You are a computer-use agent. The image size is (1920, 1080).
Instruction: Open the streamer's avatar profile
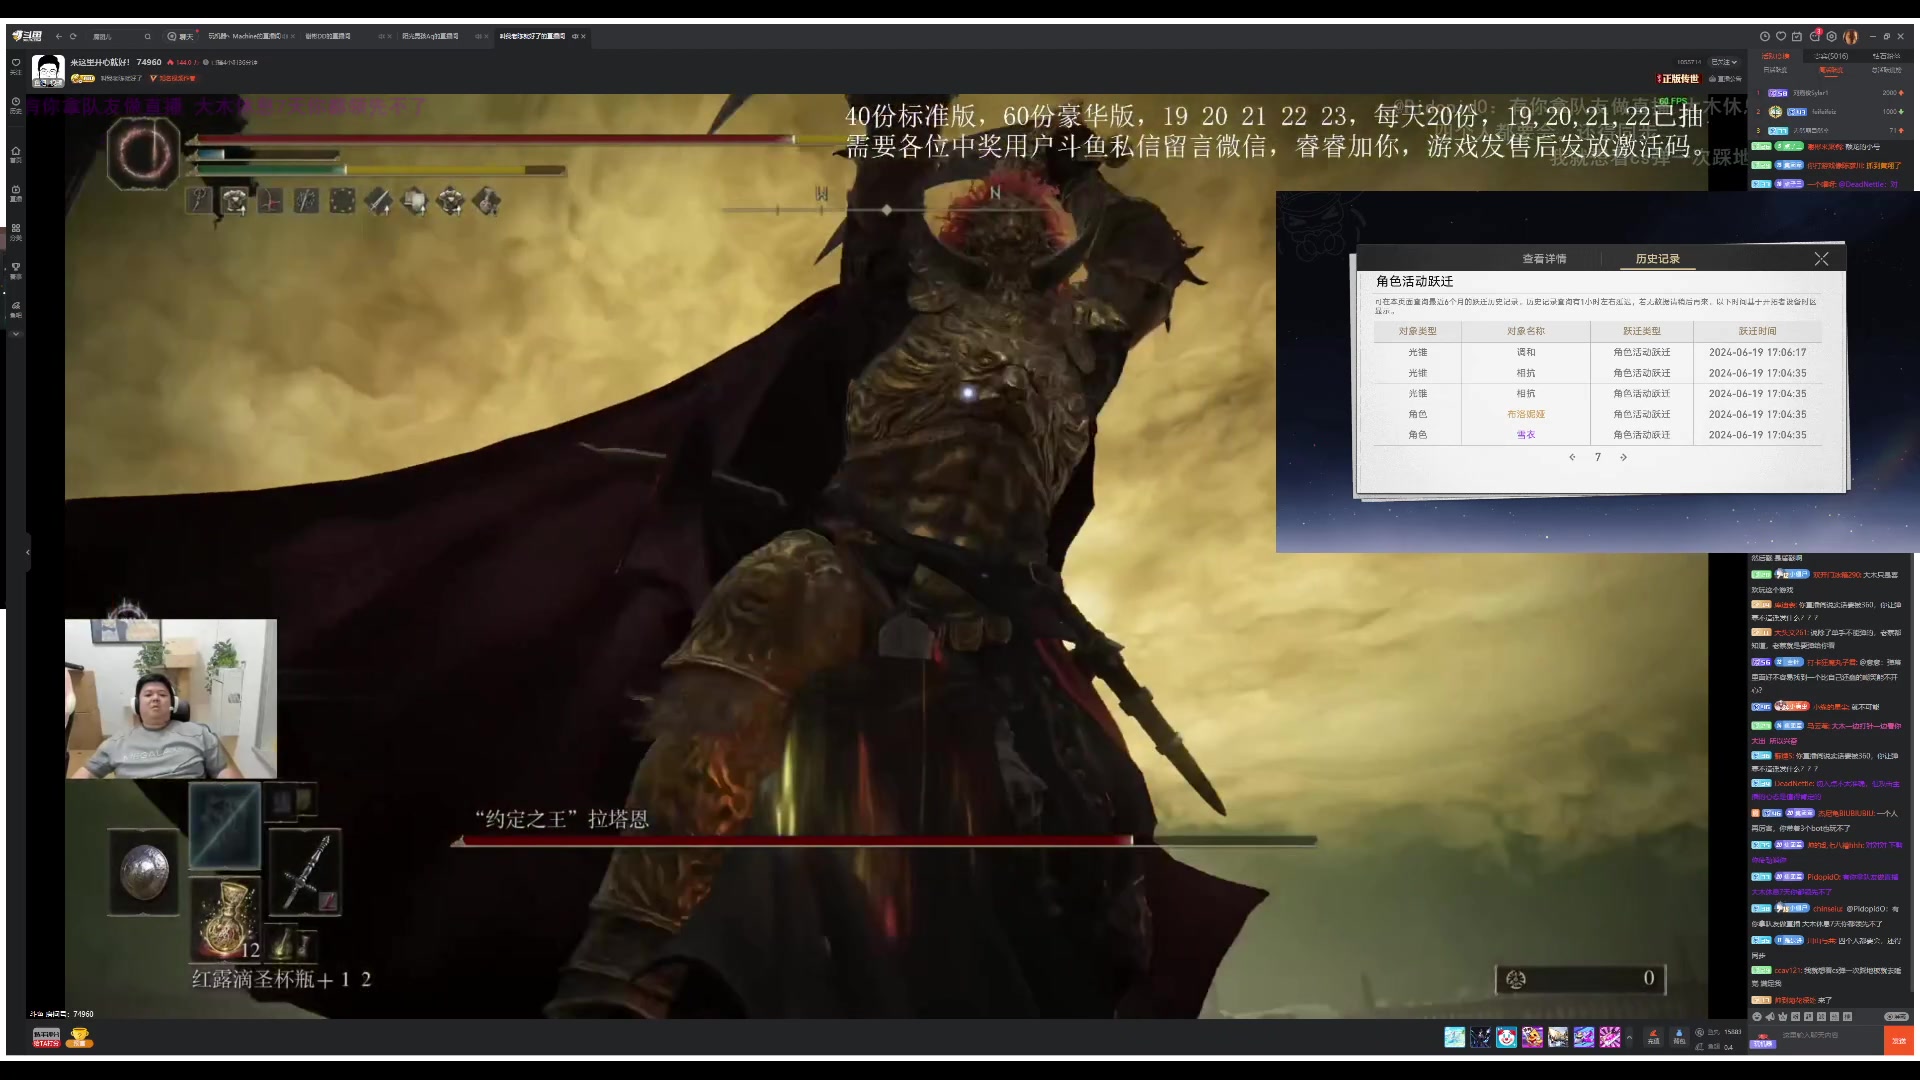pos(48,70)
